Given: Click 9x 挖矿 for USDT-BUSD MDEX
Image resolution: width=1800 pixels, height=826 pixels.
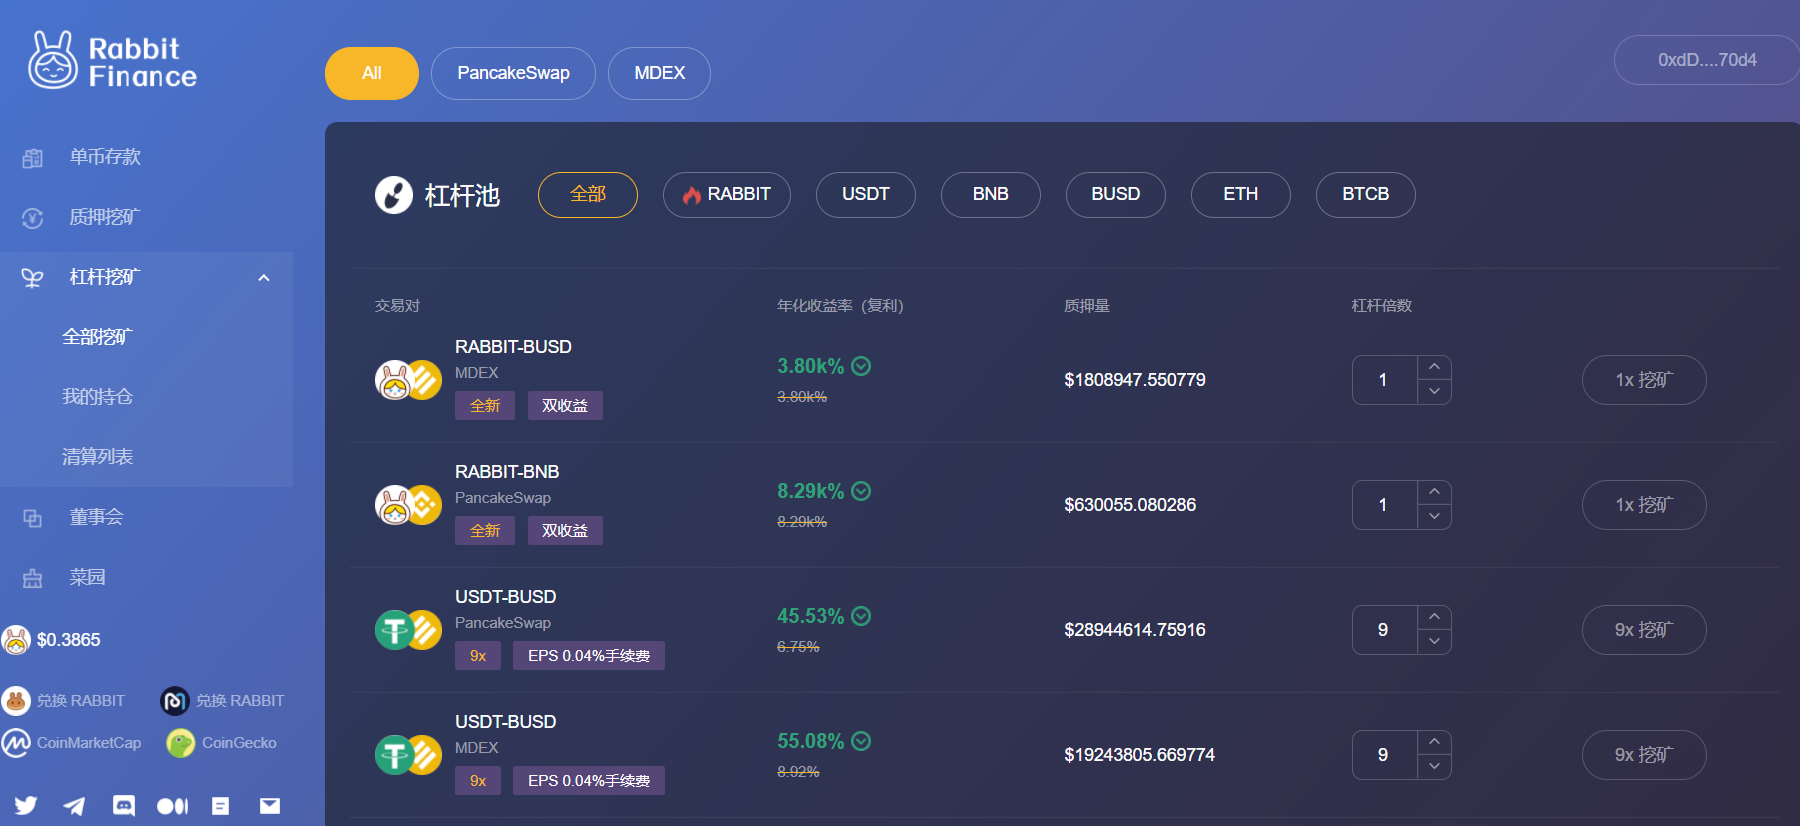Looking at the screenshot, I should (x=1644, y=755).
